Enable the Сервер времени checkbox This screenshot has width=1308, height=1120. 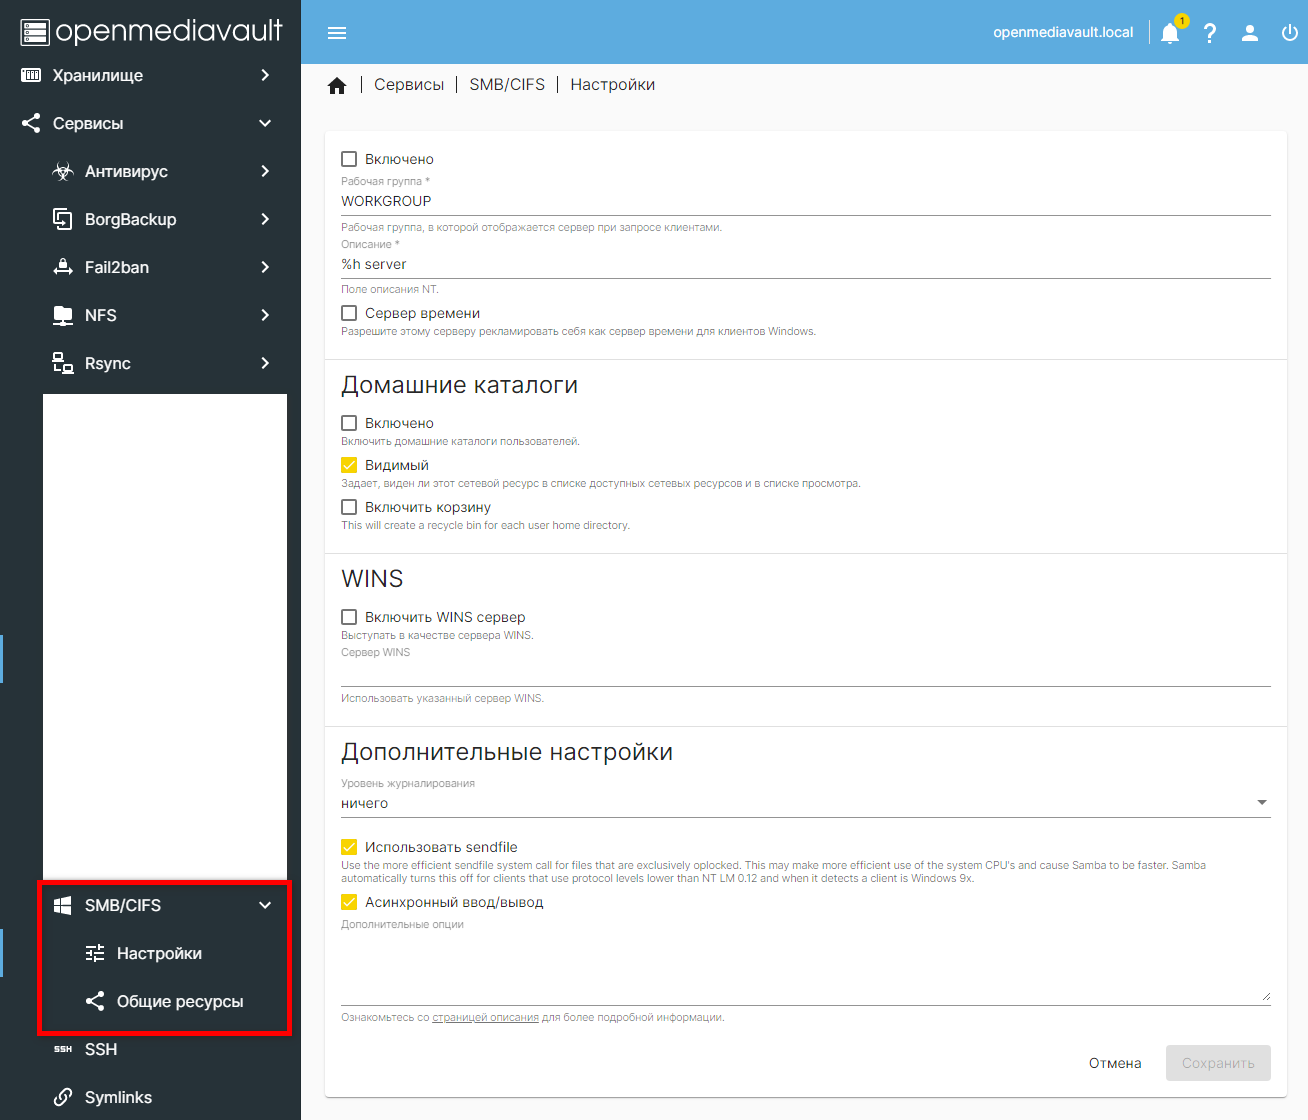[x=349, y=313]
